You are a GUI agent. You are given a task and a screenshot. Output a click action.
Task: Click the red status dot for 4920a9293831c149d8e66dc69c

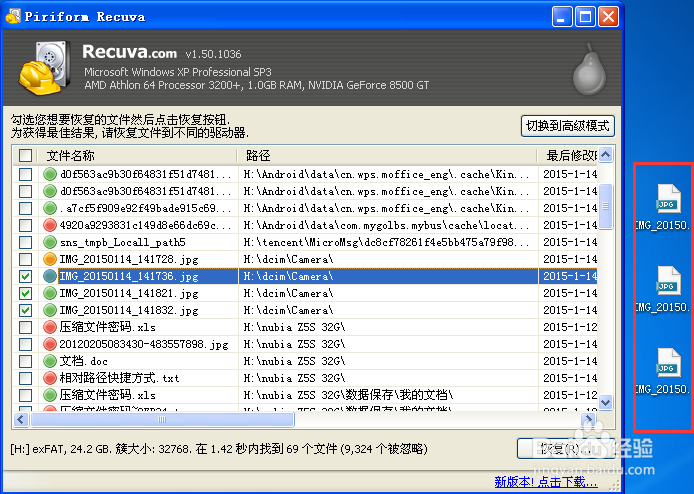click(x=50, y=225)
